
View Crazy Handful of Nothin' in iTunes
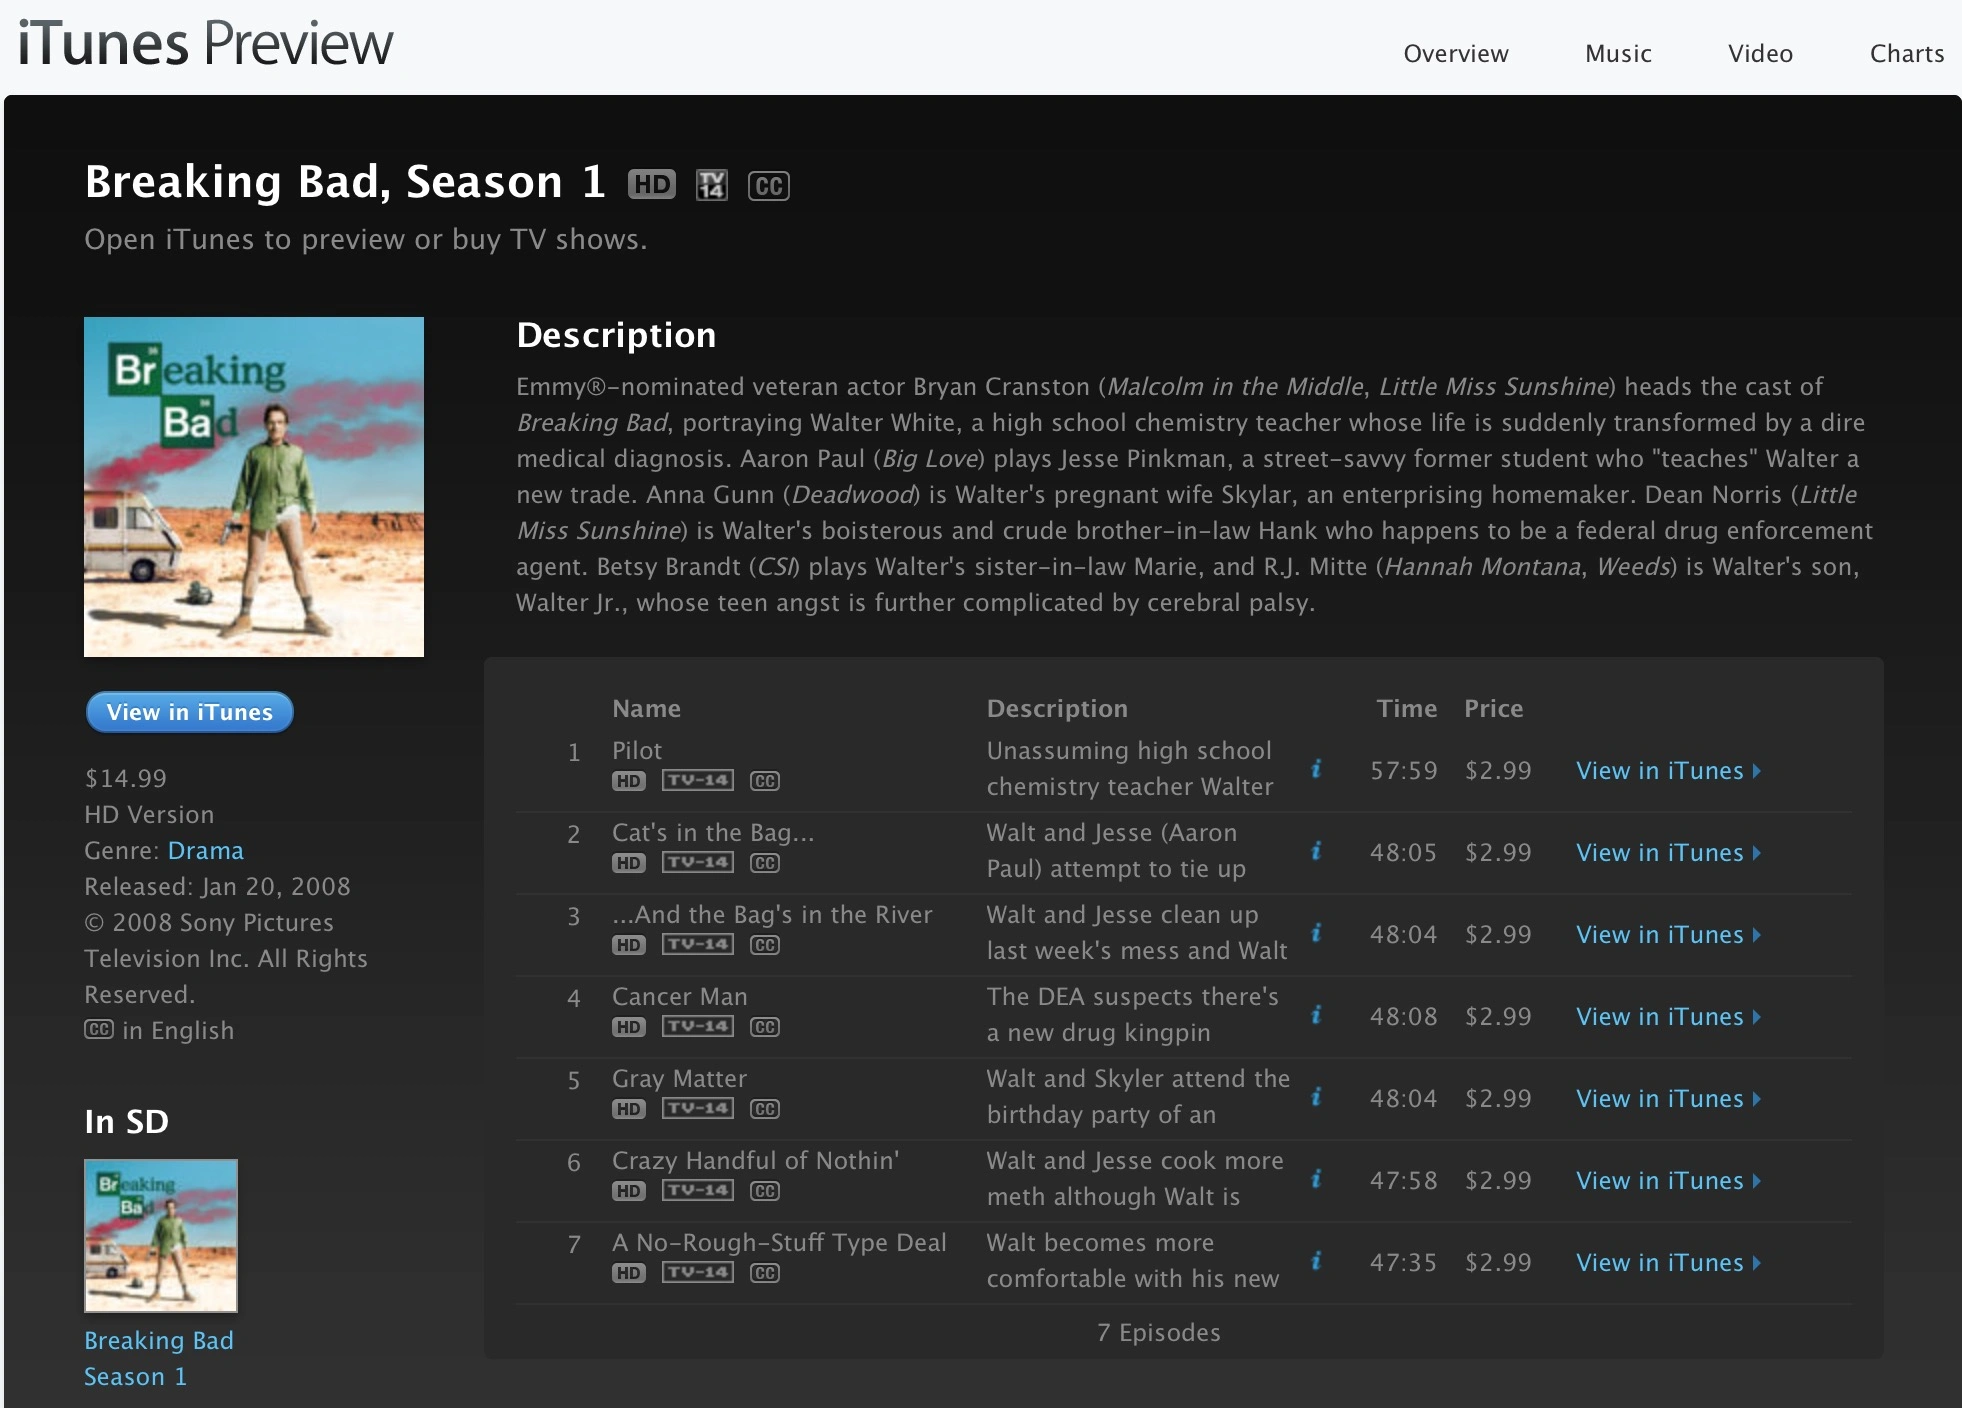click(x=1668, y=1181)
